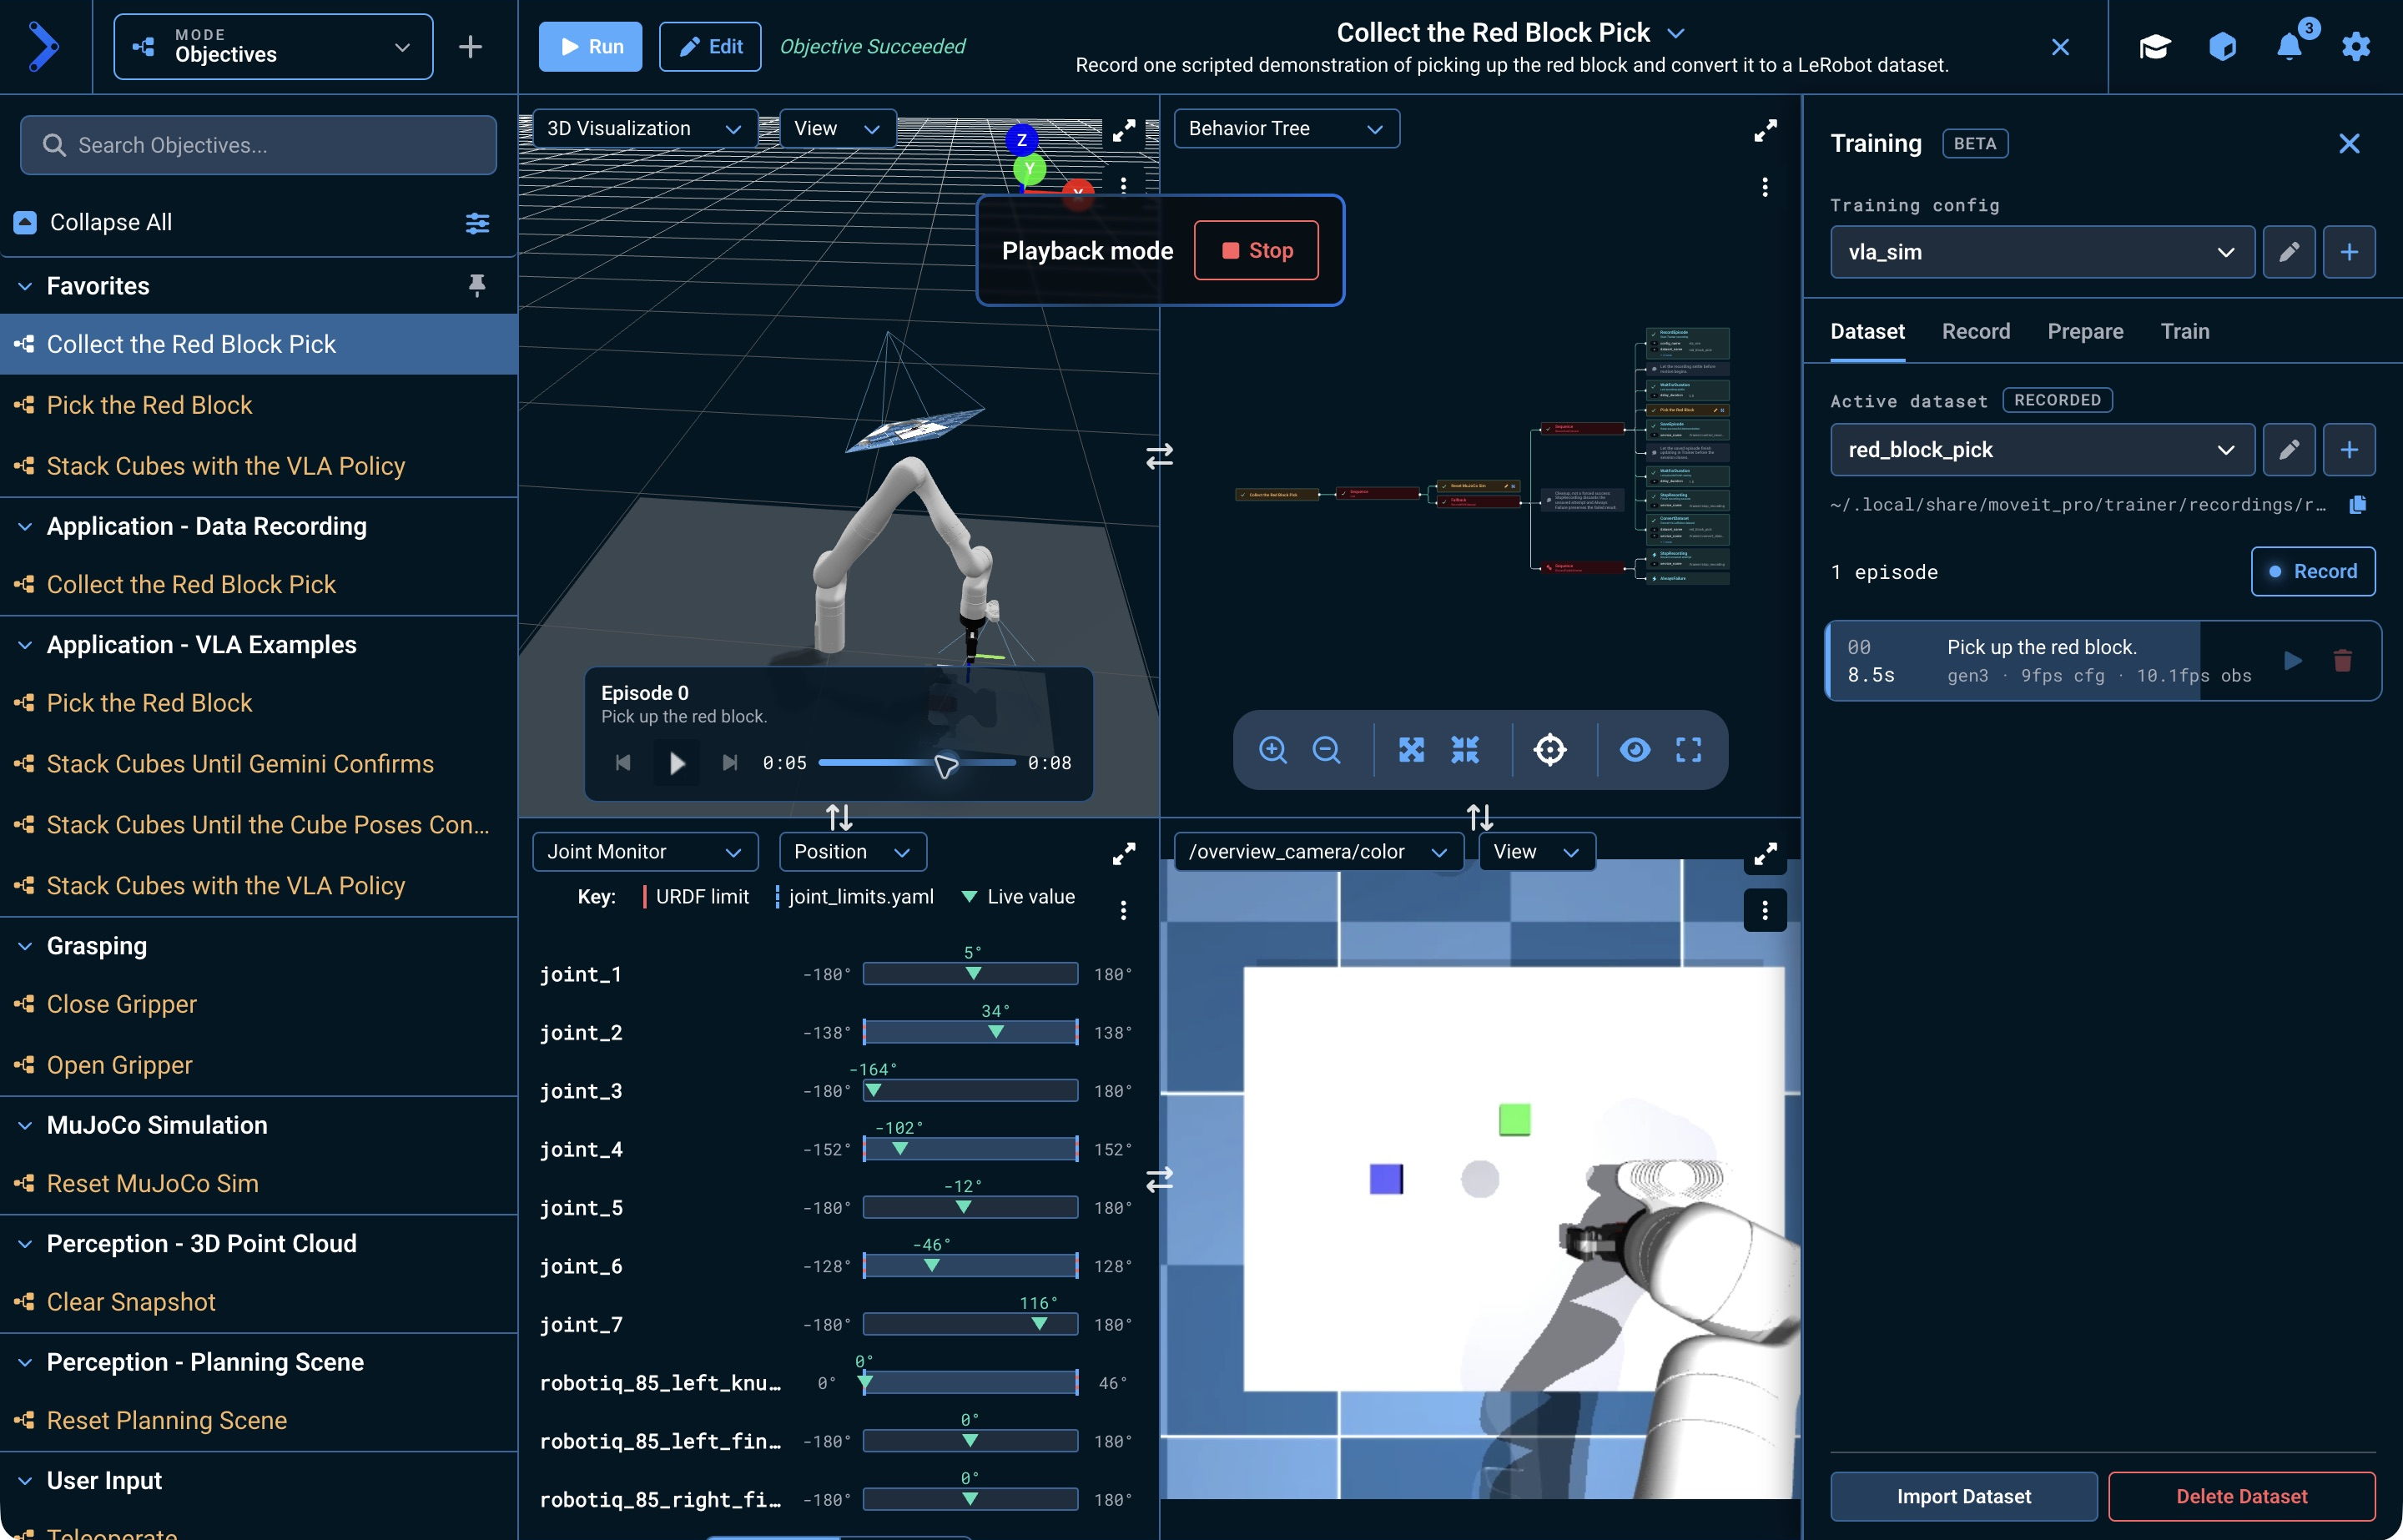Click the hexagon cube icon in header
The width and height of the screenshot is (2403, 1540).
click(x=2222, y=47)
